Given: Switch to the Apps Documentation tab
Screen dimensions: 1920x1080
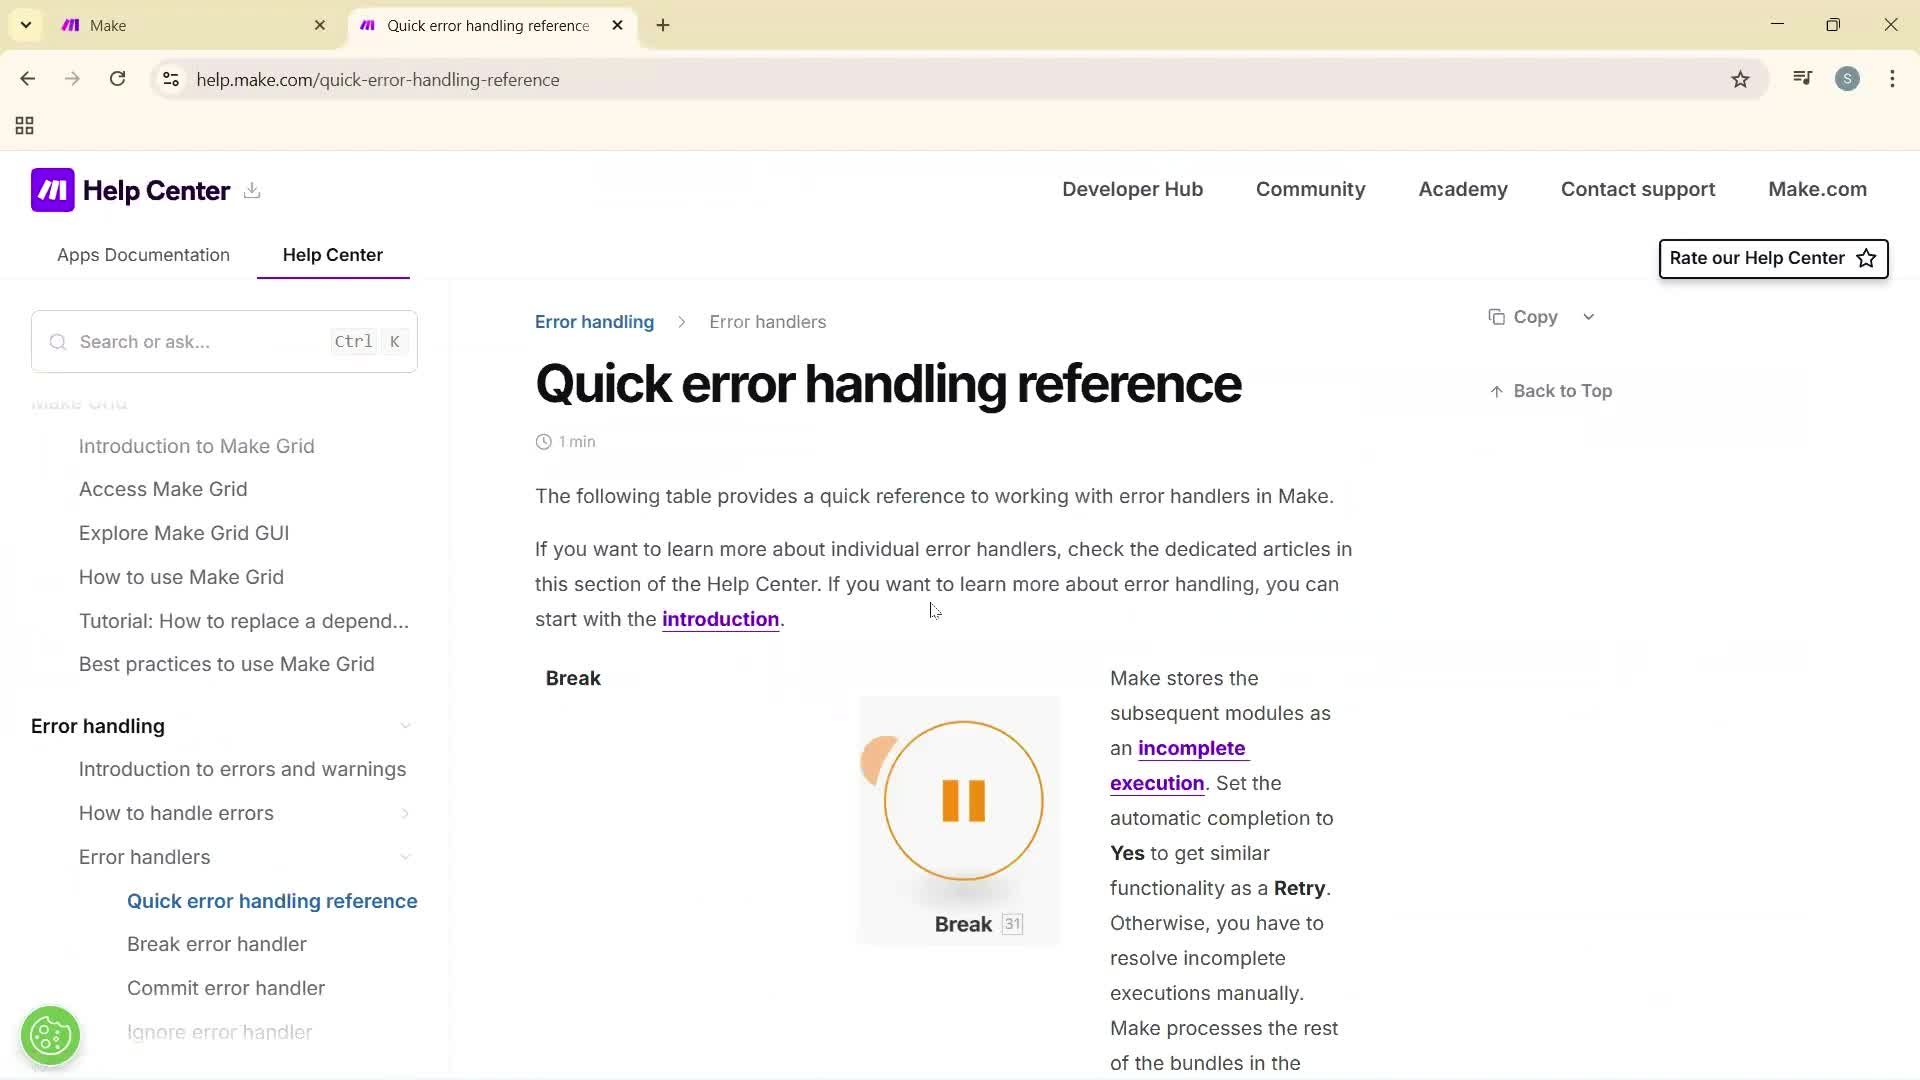Looking at the screenshot, I should click(143, 255).
